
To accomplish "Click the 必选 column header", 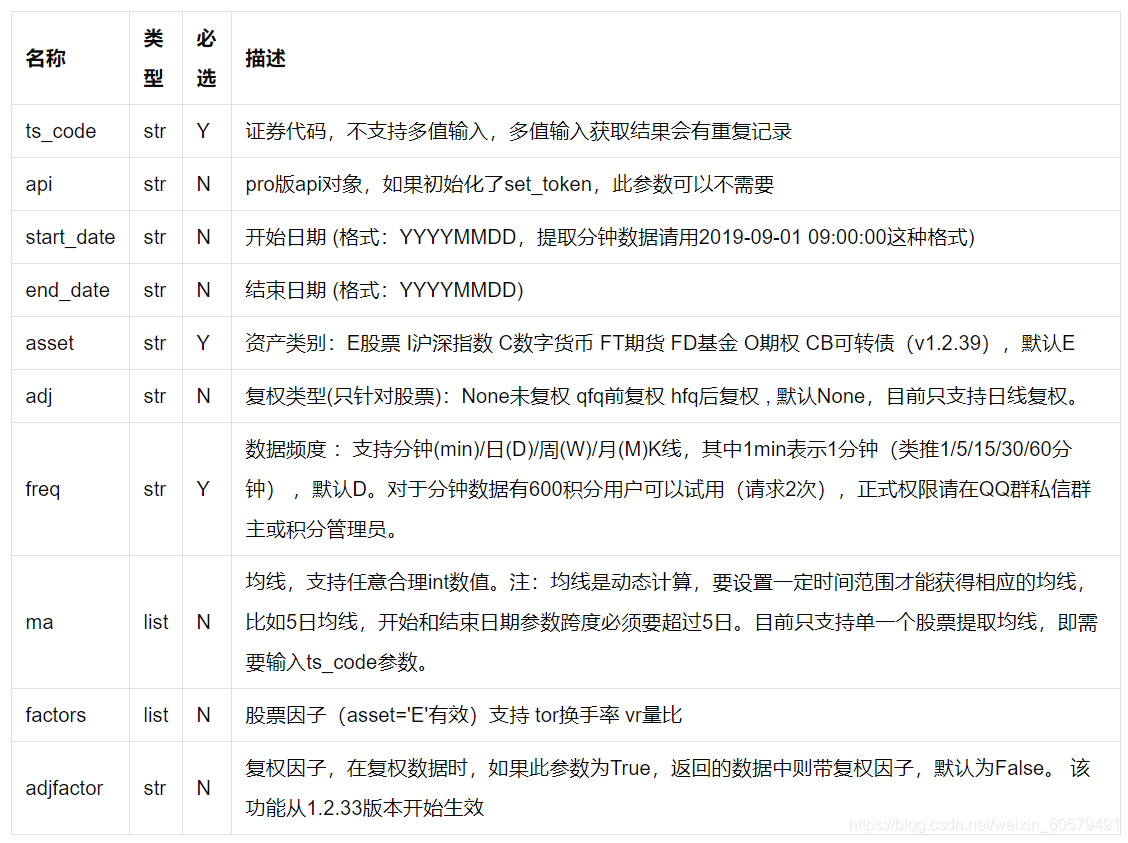I will click(206, 58).
